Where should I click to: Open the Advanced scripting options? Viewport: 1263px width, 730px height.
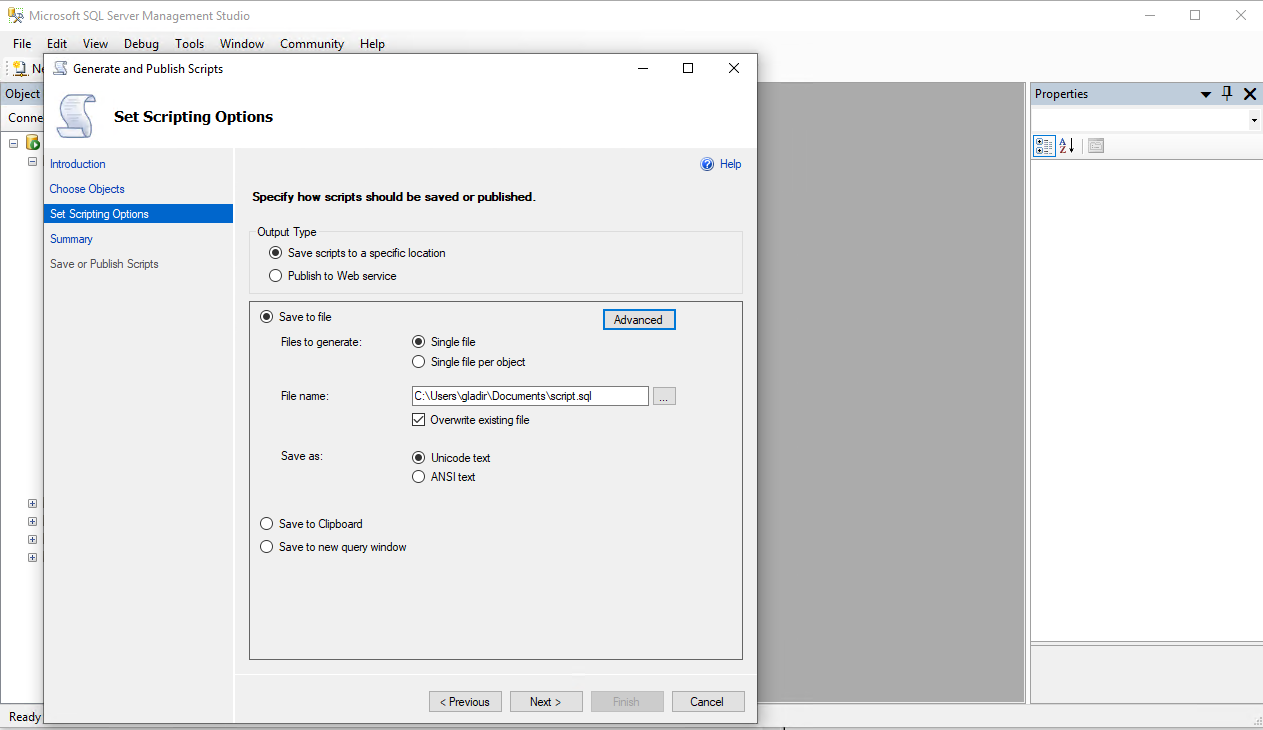click(639, 319)
